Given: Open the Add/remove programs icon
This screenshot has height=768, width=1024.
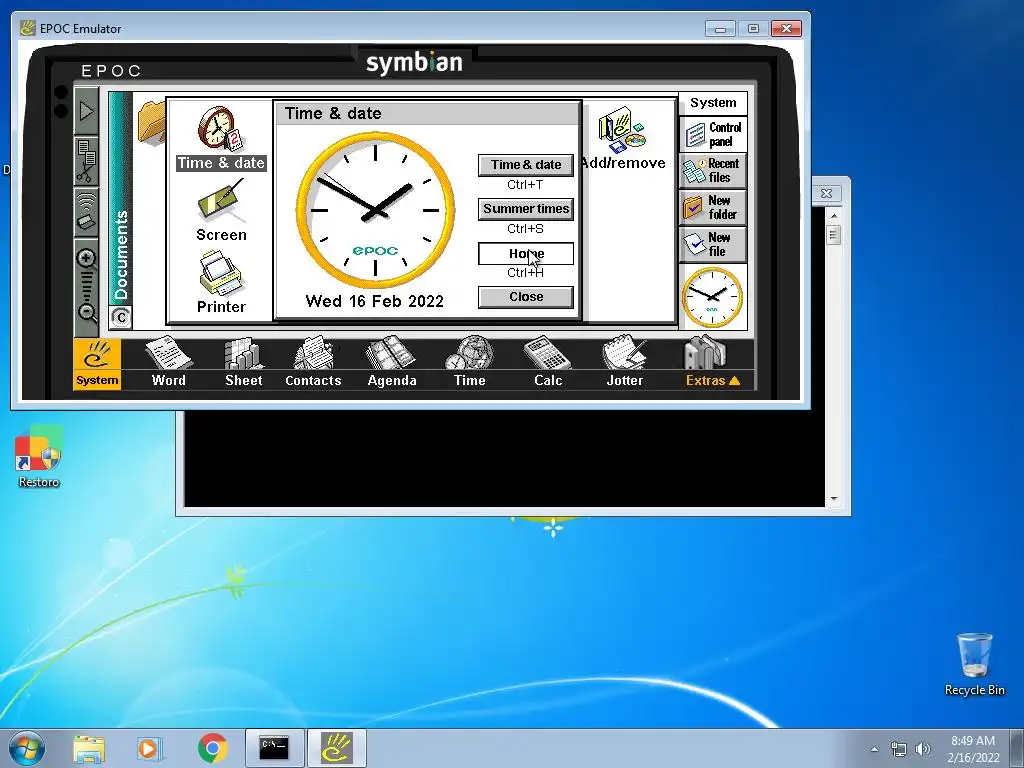Looking at the screenshot, I should (622, 138).
